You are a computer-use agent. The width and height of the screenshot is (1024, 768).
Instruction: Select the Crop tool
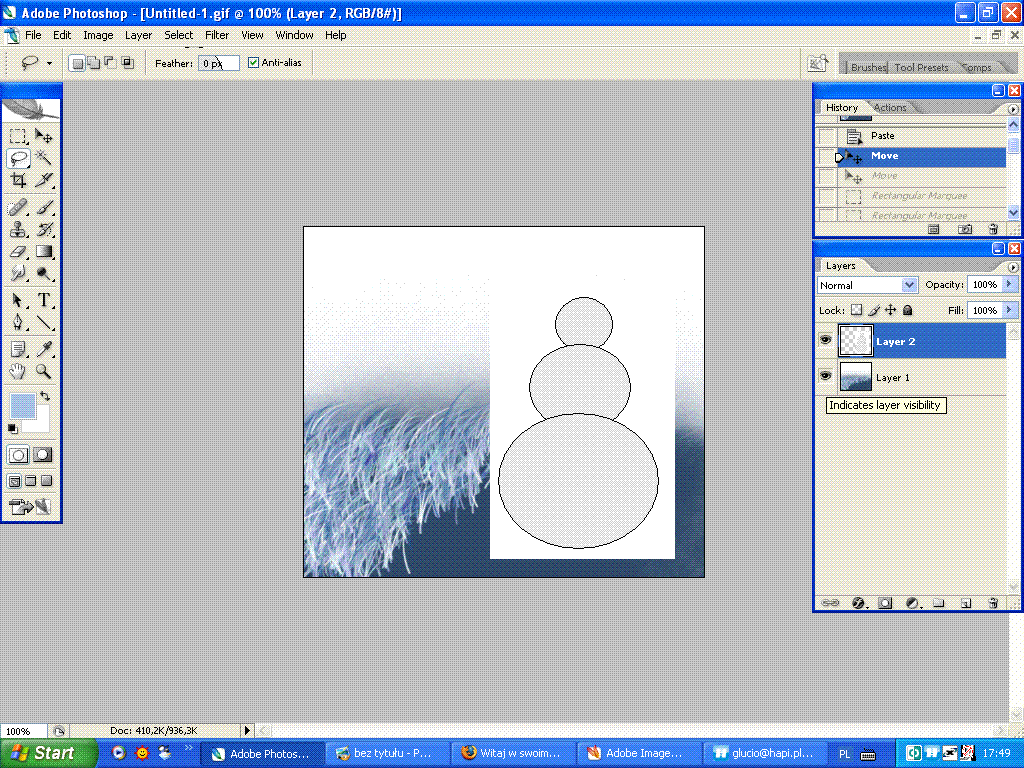tap(18, 180)
